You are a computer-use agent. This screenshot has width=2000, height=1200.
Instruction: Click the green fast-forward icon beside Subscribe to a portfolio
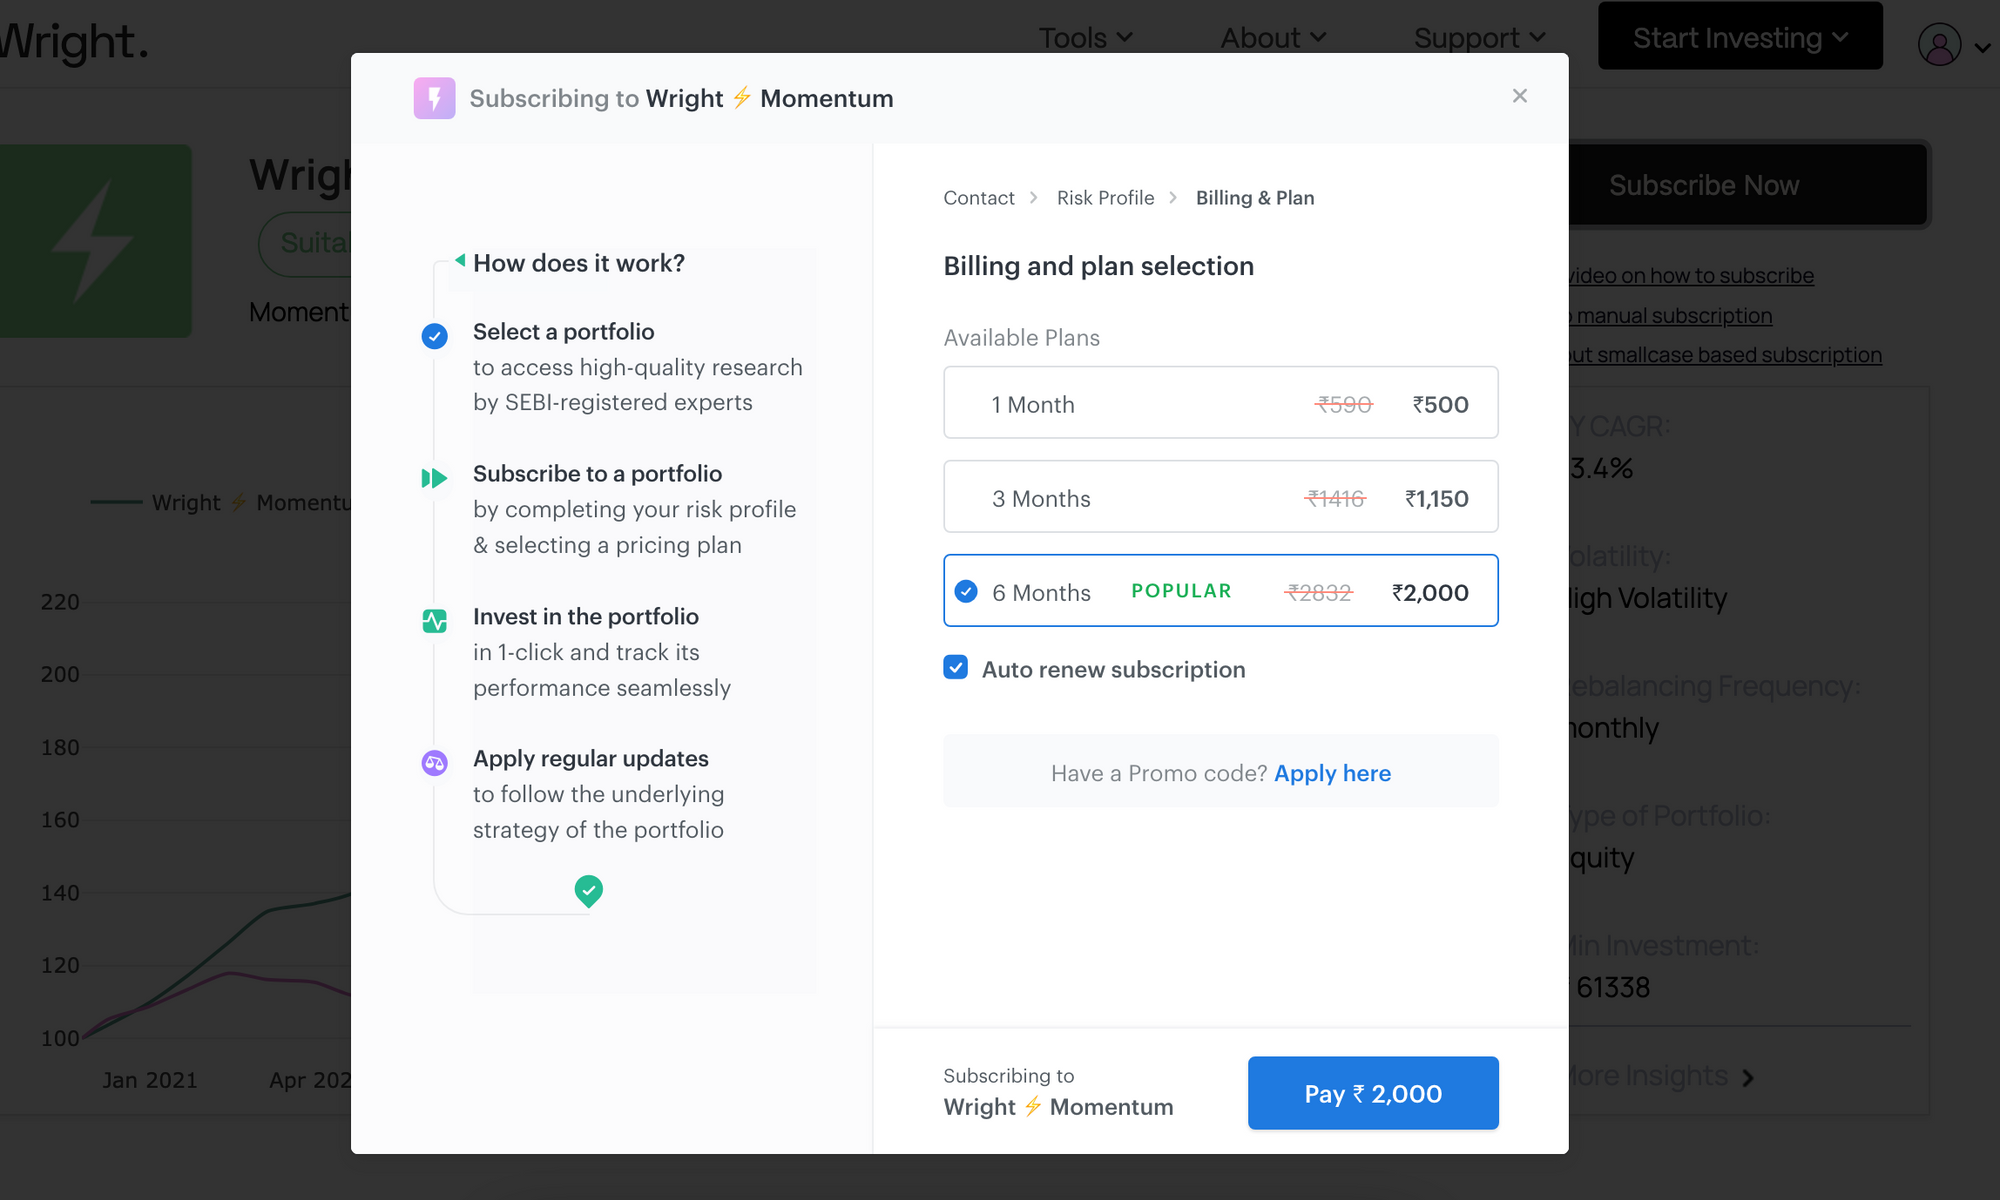coord(434,478)
